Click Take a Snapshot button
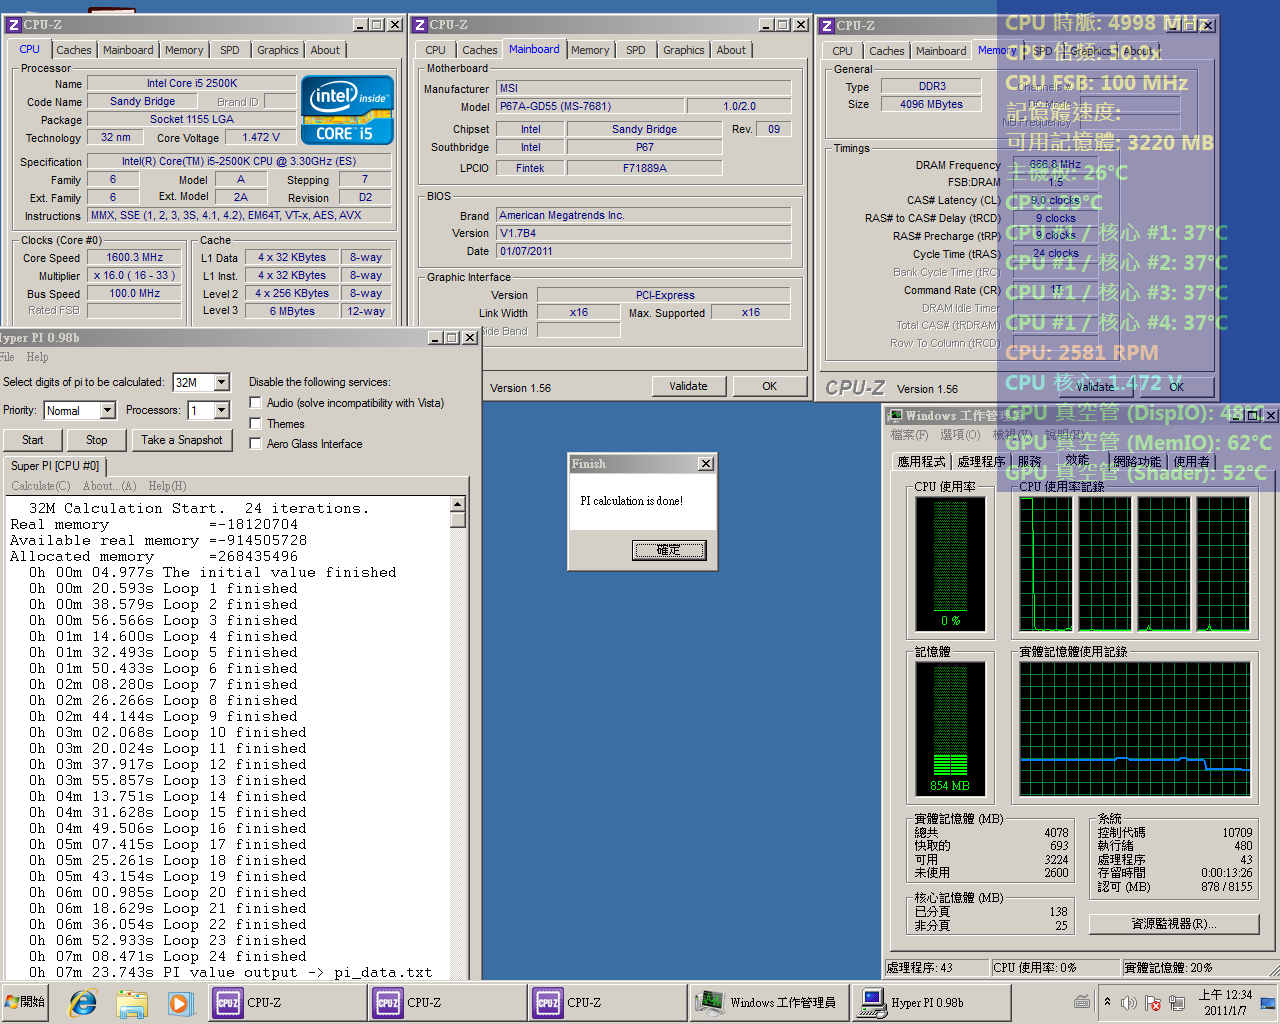The image size is (1280, 1024). tap(182, 440)
